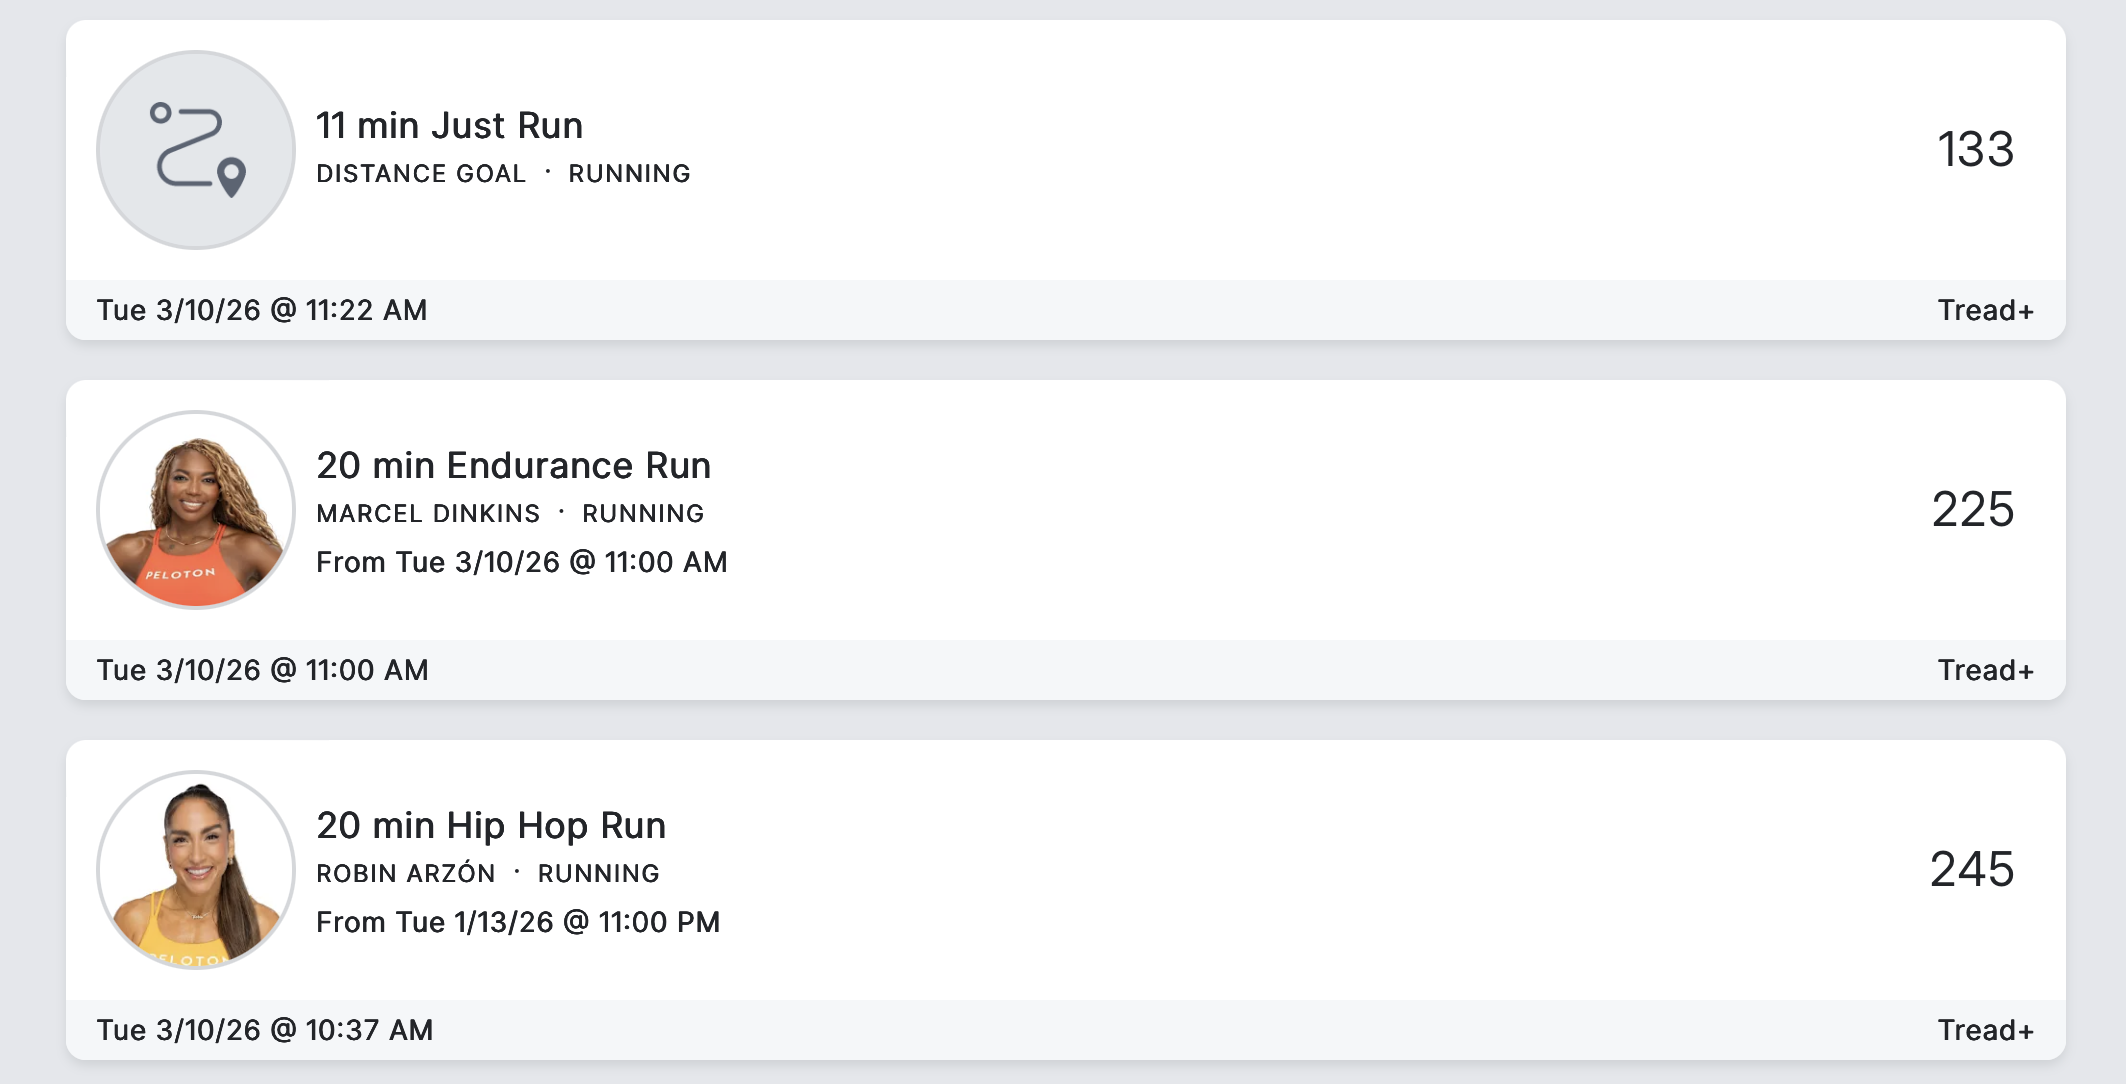Open Robin Arzón instructor photo
The height and width of the screenshot is (1084, 2126).
196,870
